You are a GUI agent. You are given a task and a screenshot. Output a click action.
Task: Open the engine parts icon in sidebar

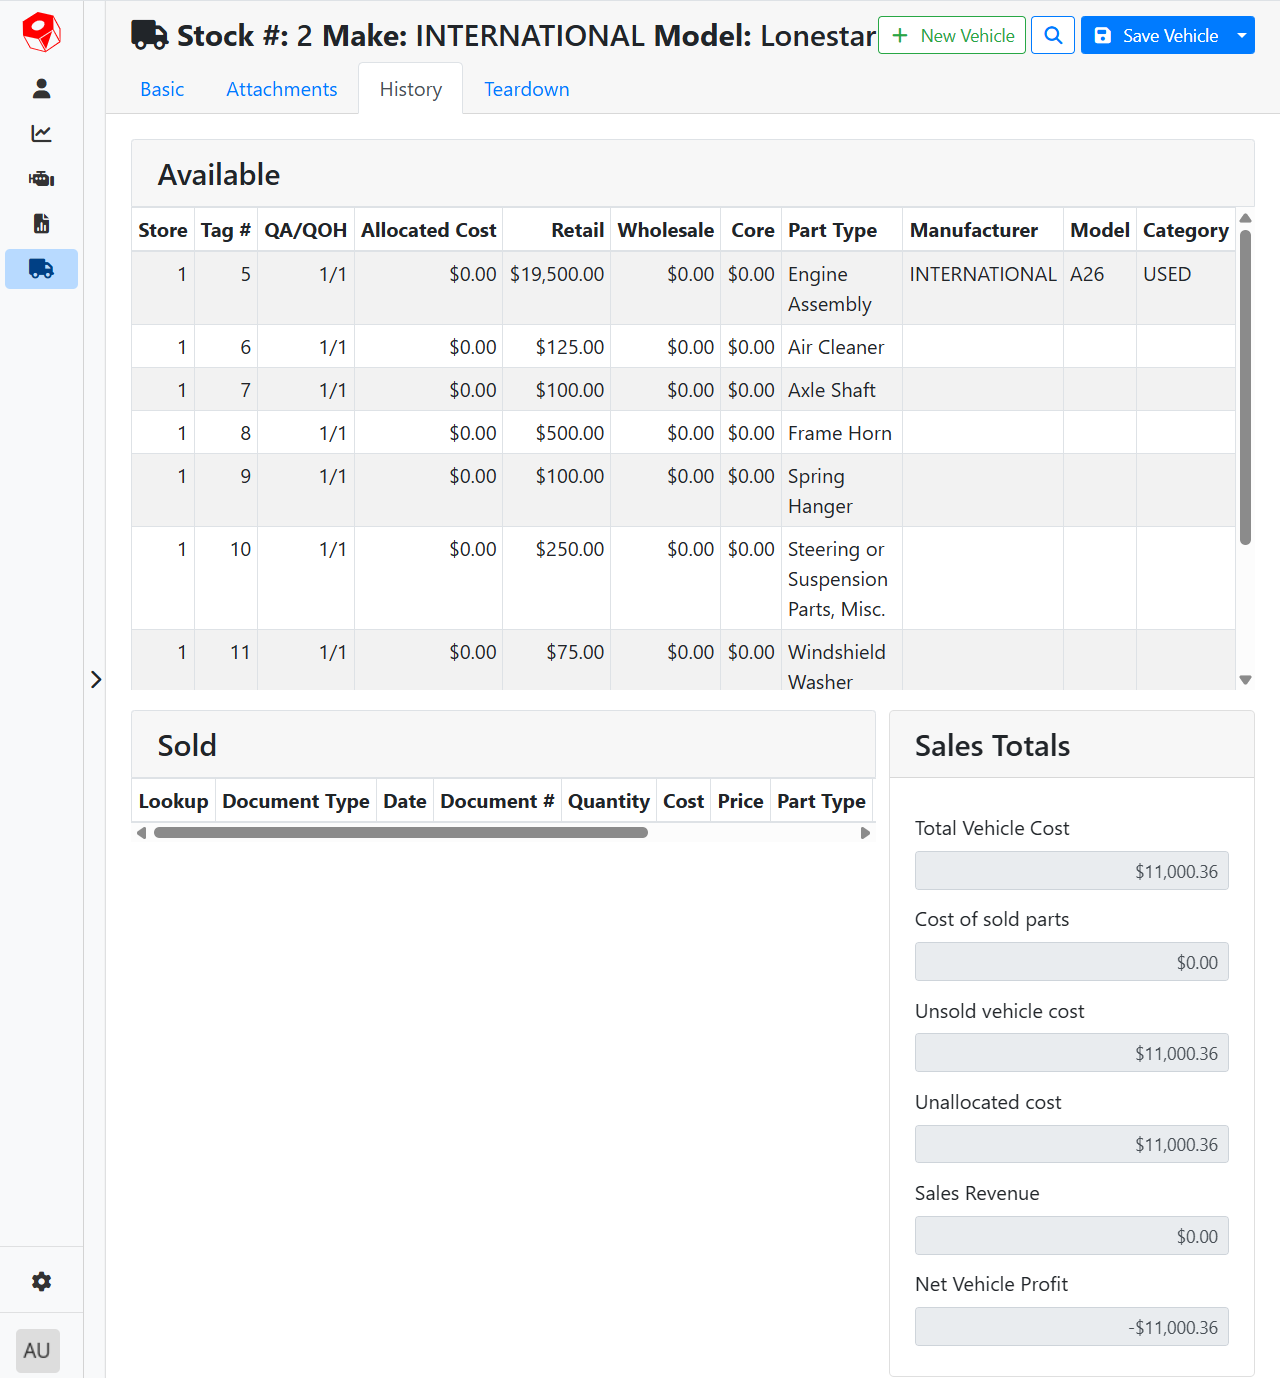(x=41, y=179)
